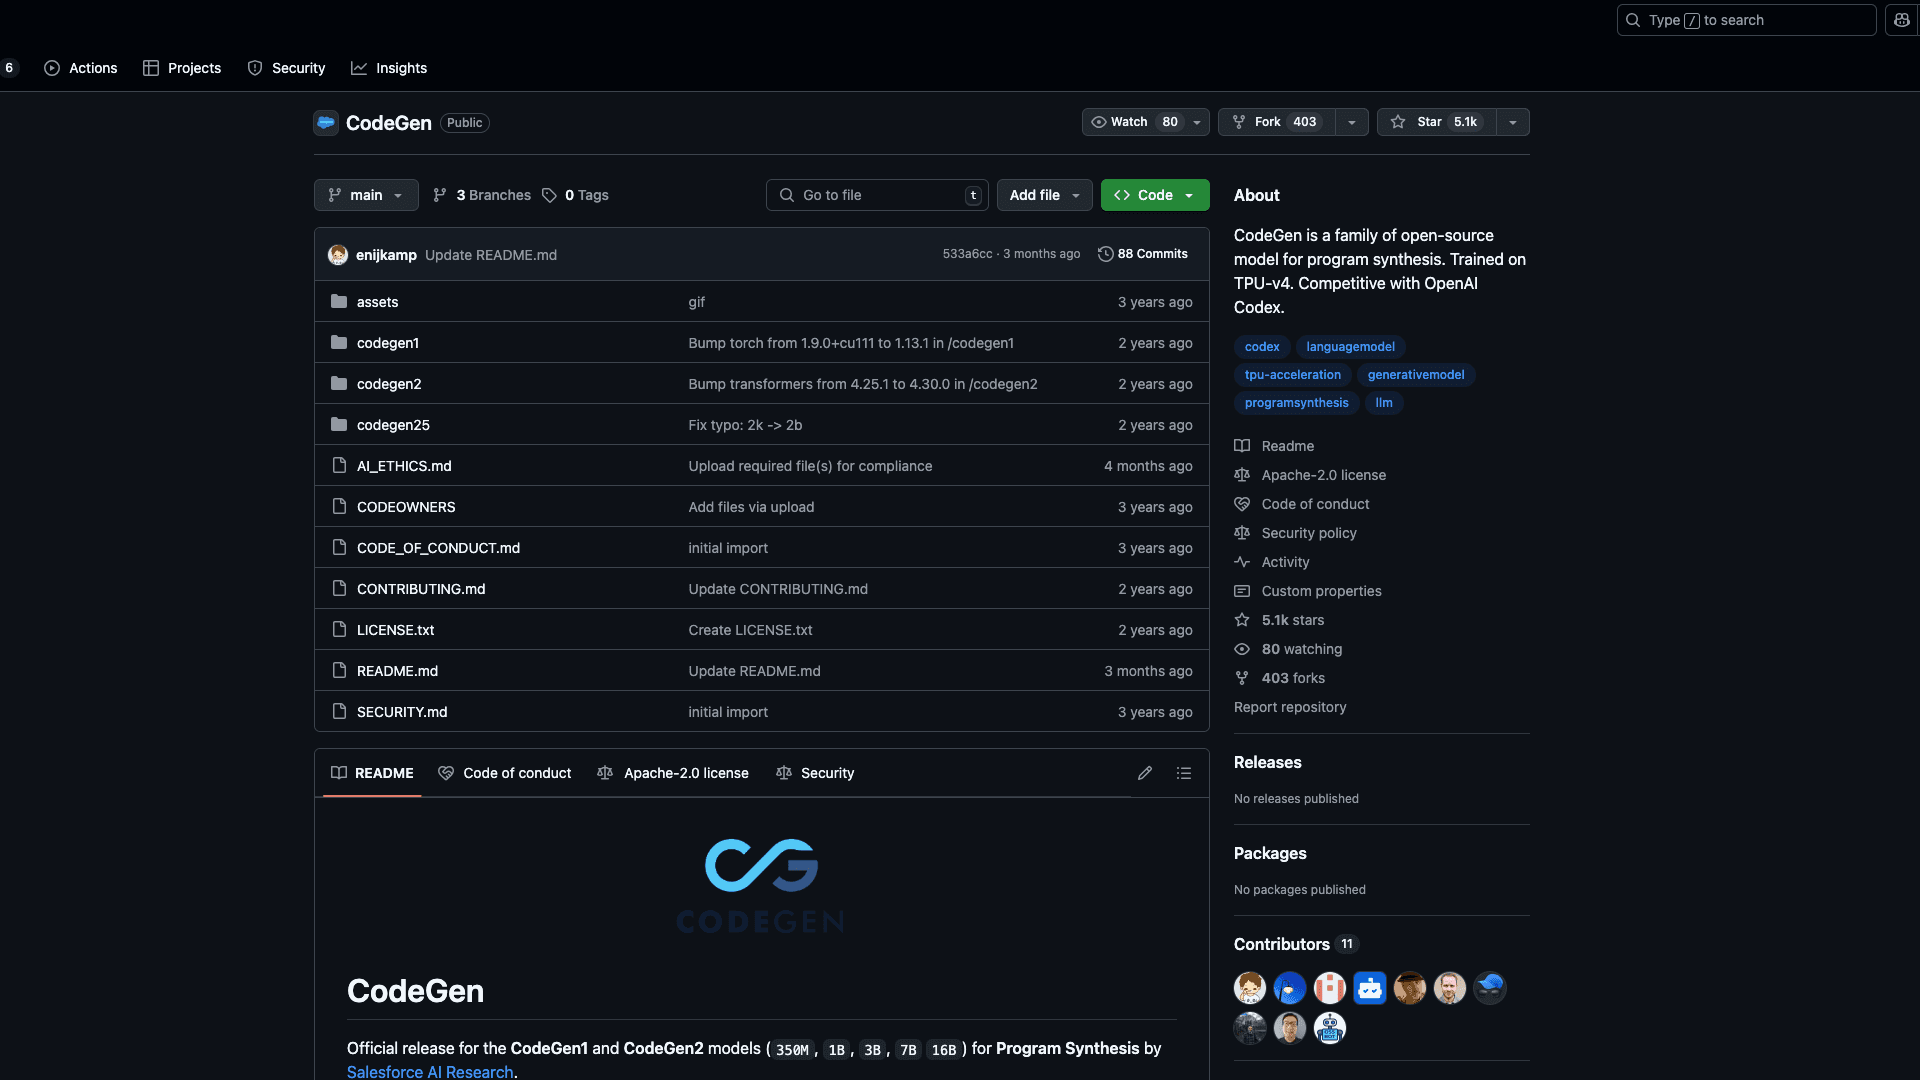Select the codex topic tag
The height and width of the screenshot is (1080, 1920).
[1262, 346]
